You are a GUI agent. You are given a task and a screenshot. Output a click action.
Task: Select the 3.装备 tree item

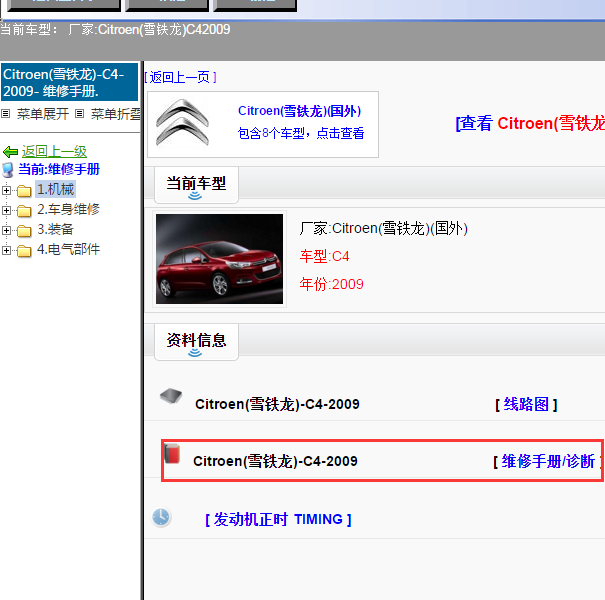coord(55,229)
